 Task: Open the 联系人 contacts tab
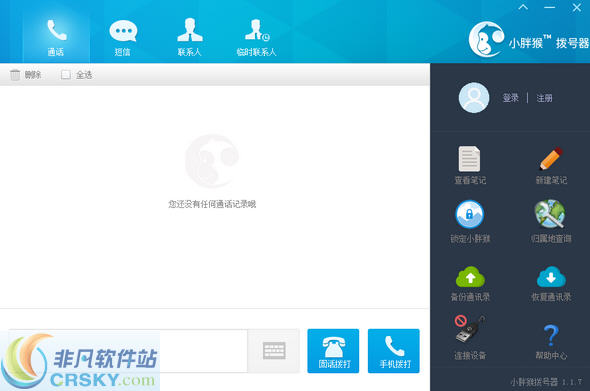[x=190, y=38]
